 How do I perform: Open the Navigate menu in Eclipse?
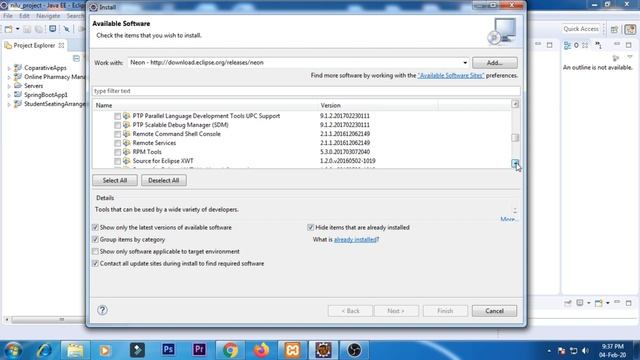pos(48,16)
